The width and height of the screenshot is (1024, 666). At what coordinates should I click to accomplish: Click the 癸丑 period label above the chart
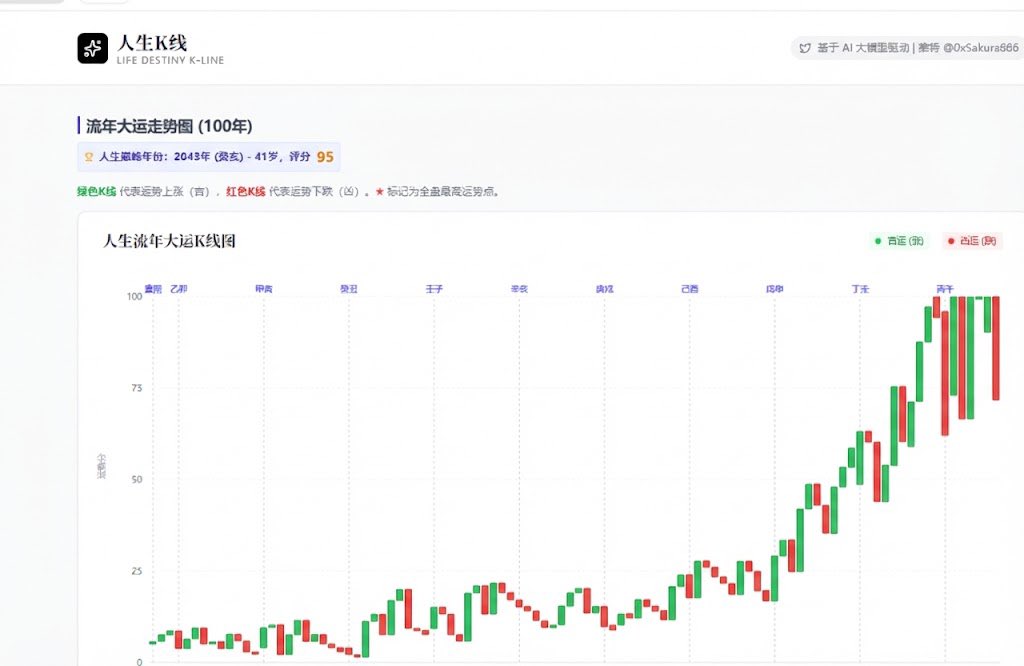tap(349, 289)
